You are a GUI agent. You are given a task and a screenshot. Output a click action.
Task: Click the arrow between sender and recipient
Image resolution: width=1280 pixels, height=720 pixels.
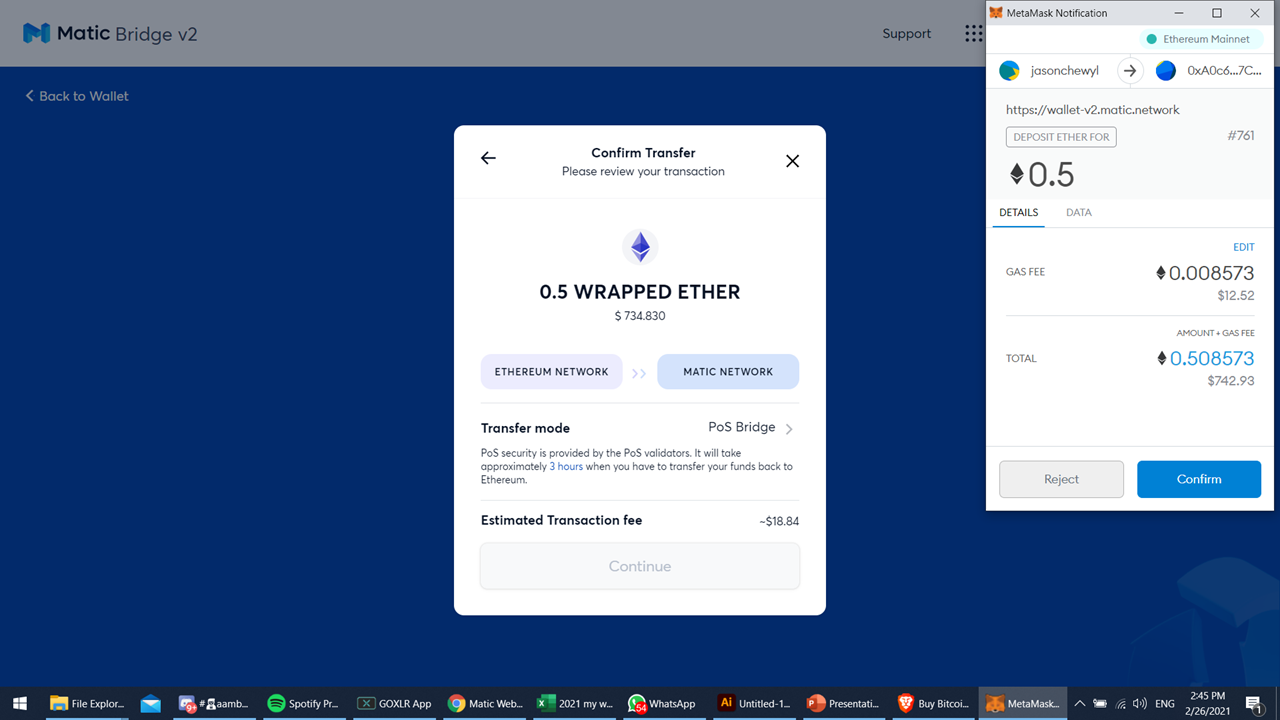[1130, 71]
